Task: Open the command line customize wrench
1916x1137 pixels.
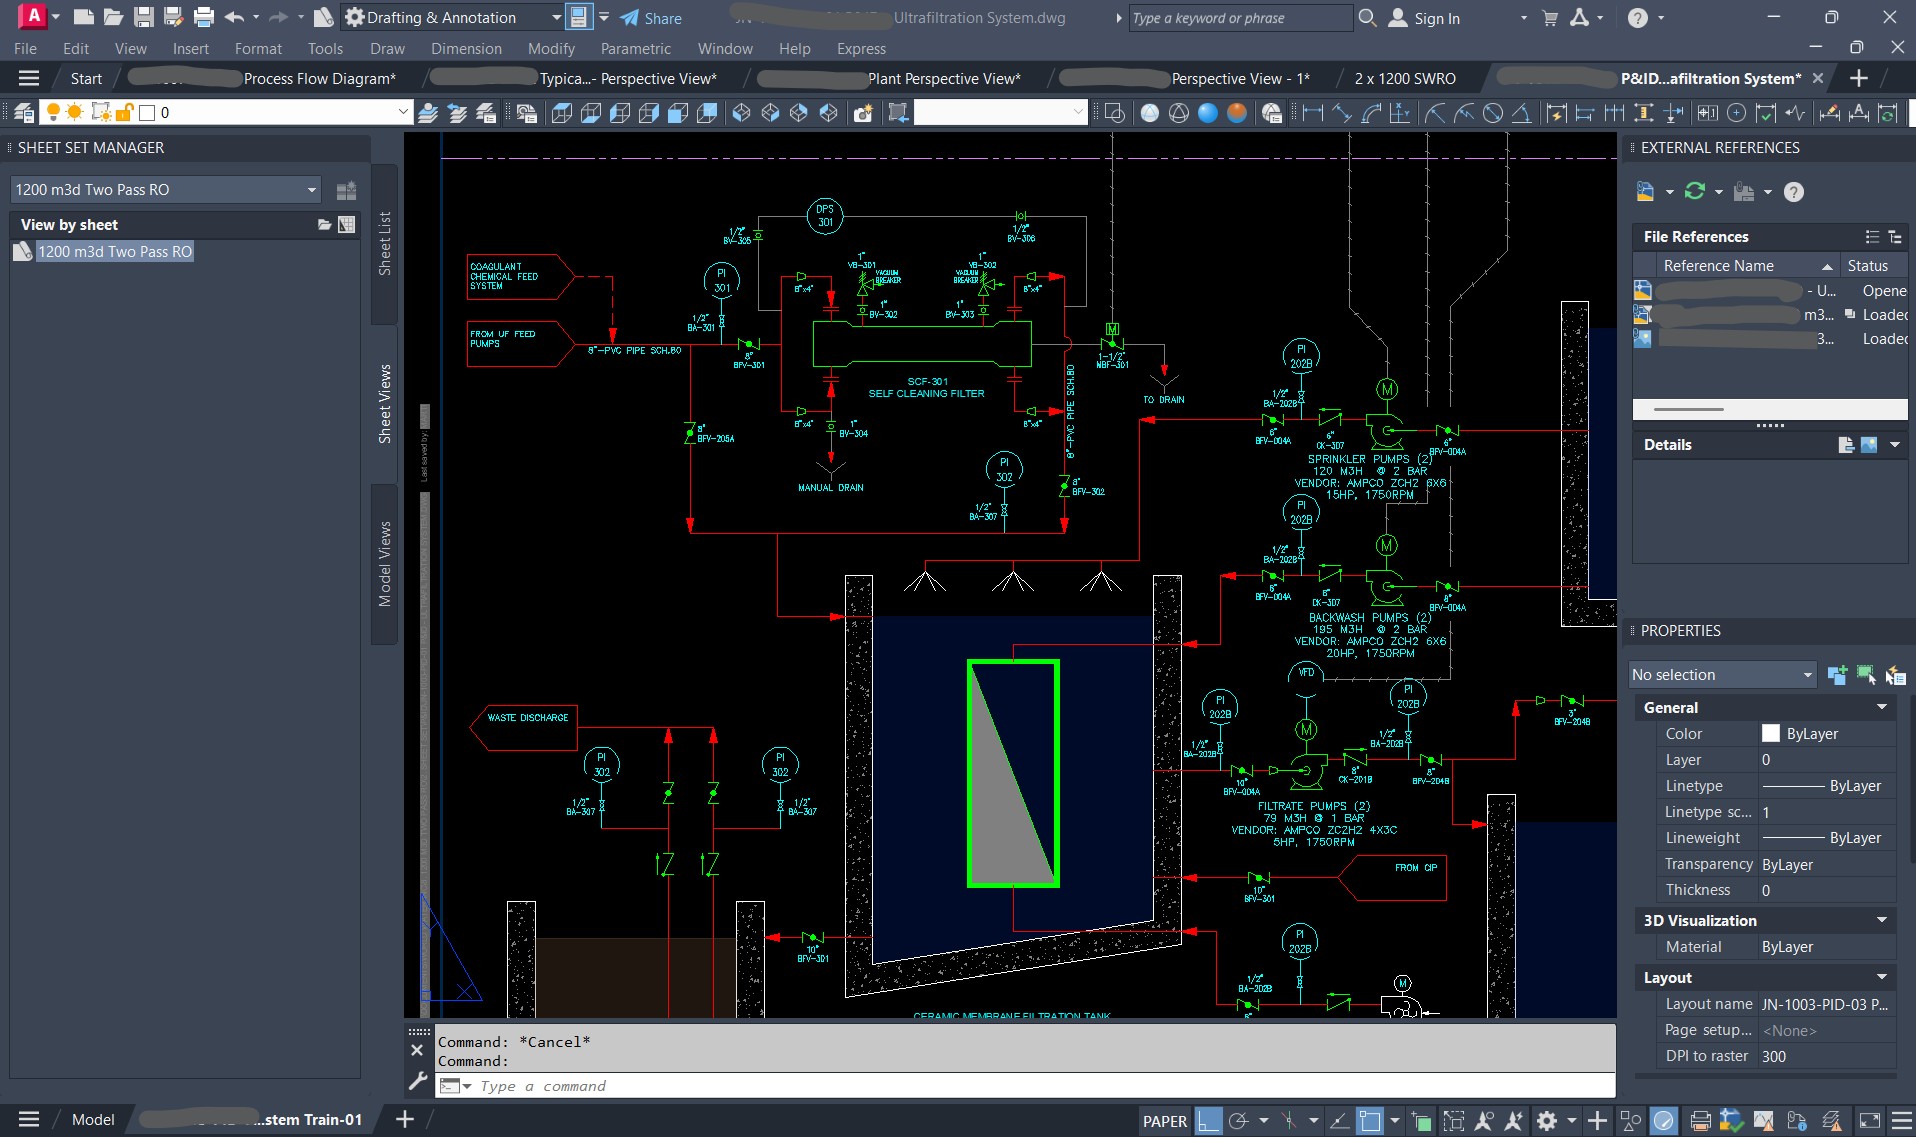Action: click(418, 1081)
